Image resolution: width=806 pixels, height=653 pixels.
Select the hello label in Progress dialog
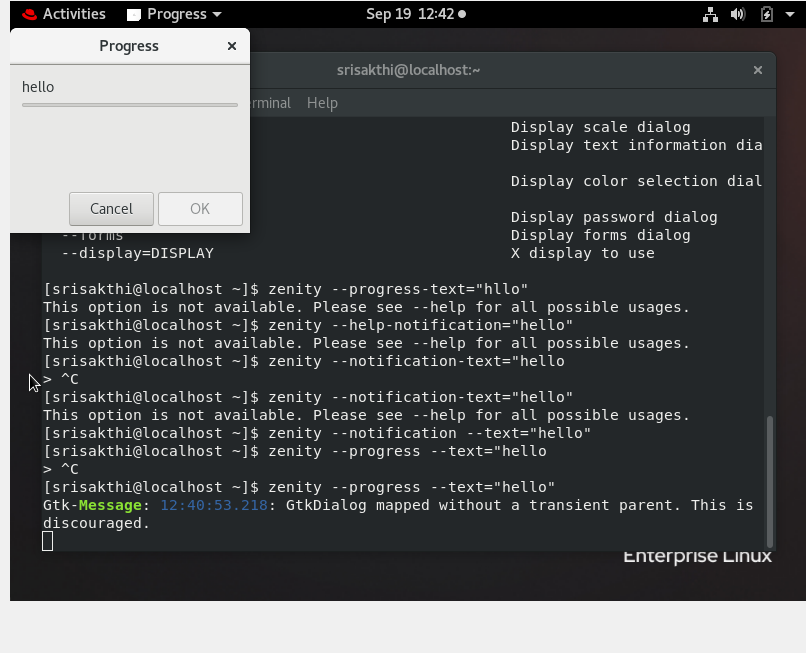click(x=37, y=87)
